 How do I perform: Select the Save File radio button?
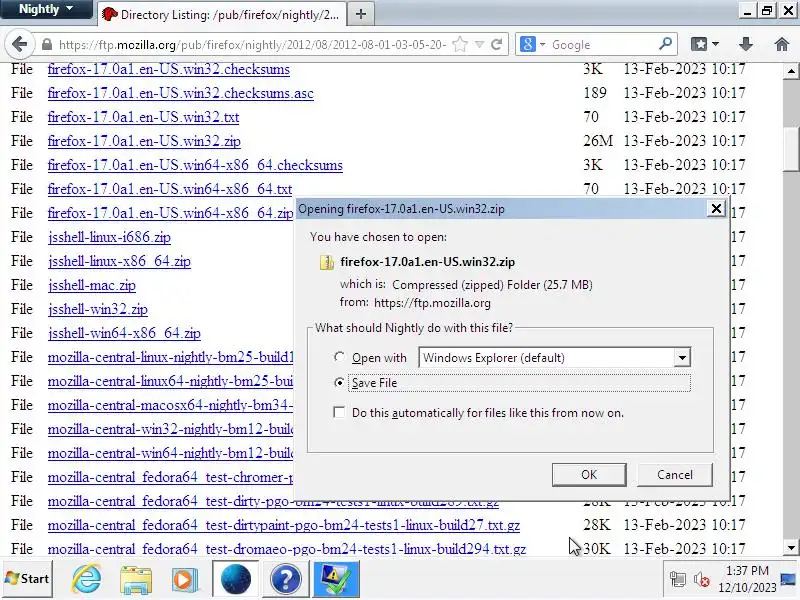coord(339,382)
